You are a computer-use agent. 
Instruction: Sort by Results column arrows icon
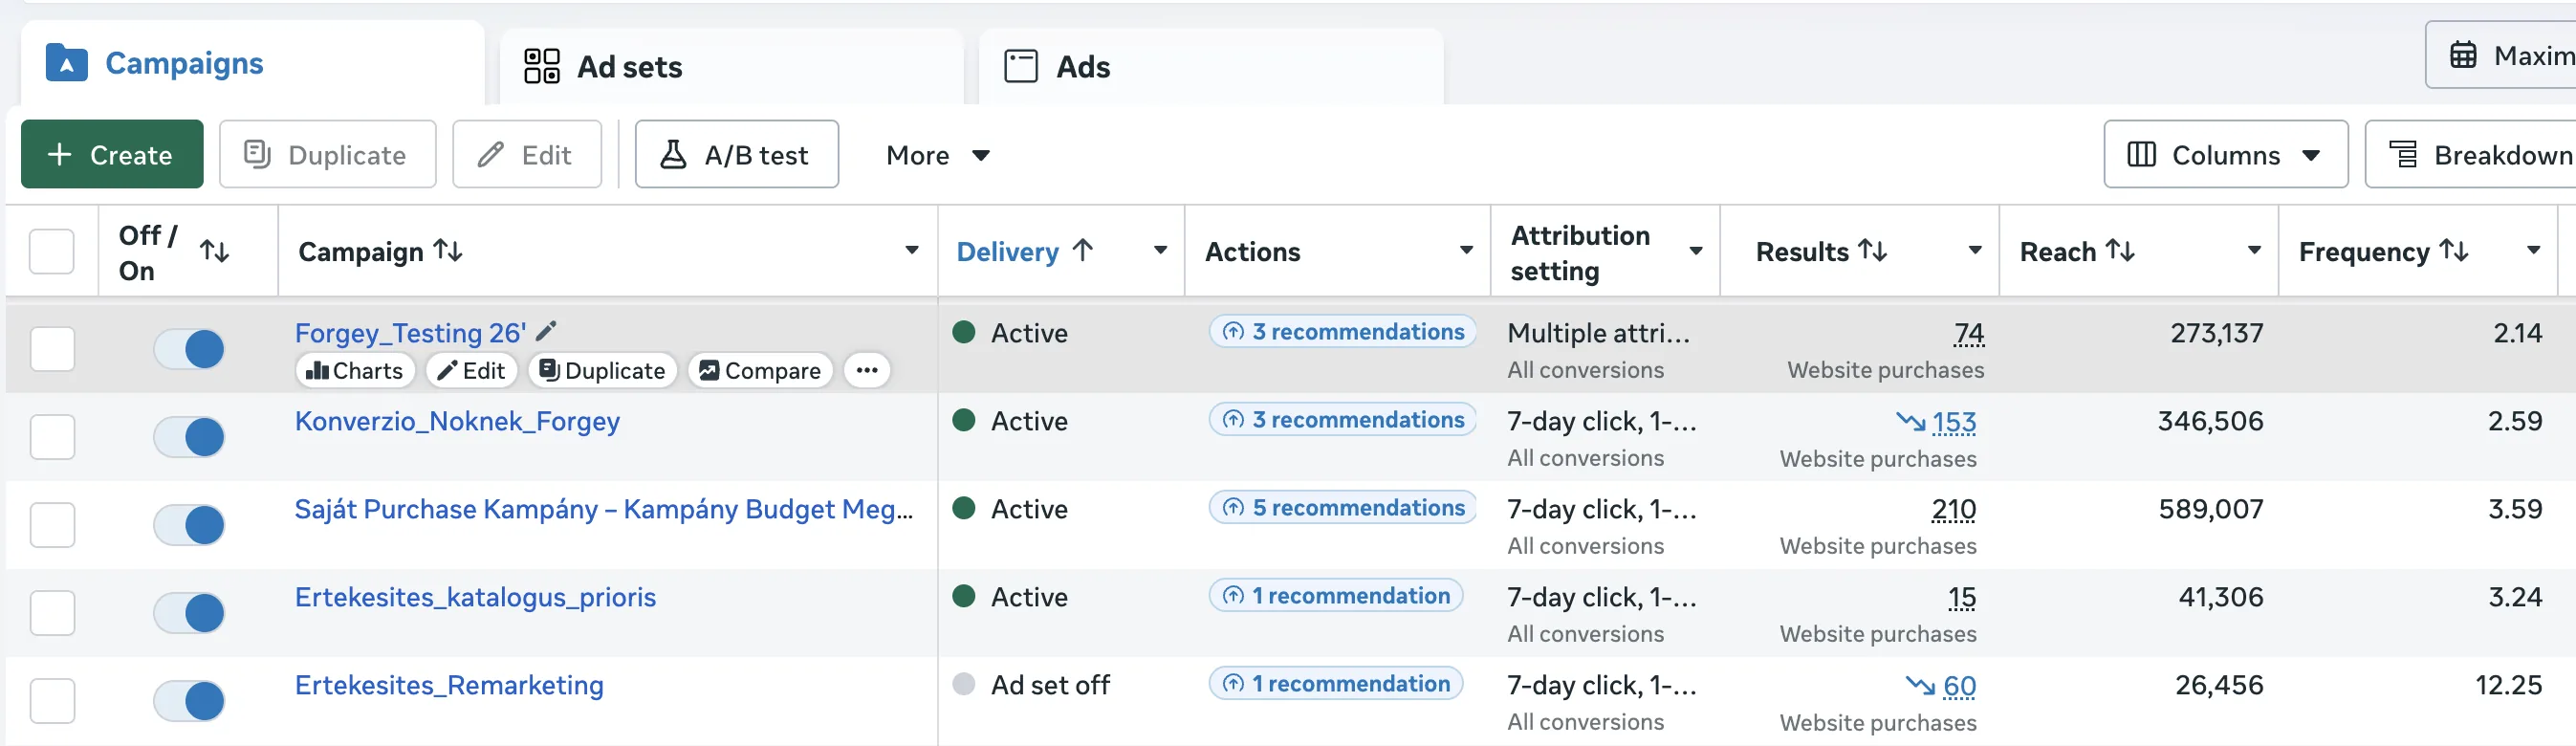point(1873,250)
